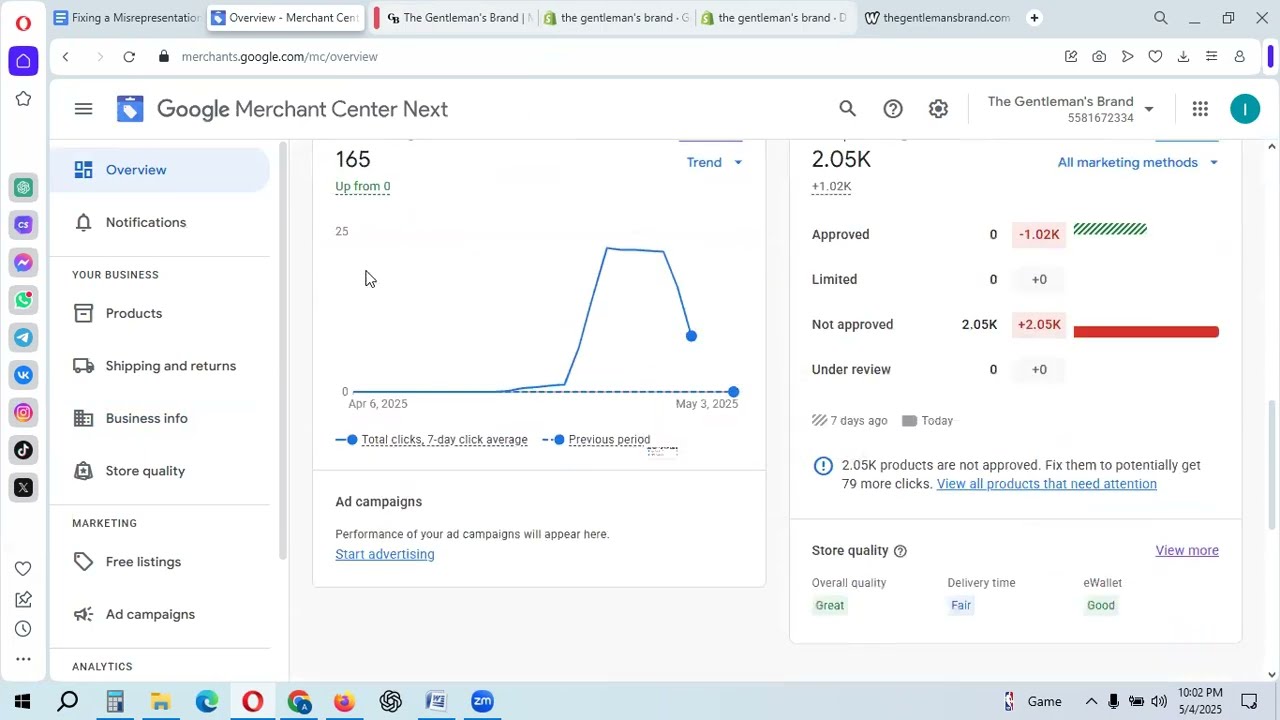Click the bookmark heart icon in address bar
The image size is (1280, 720).
coord(1155,57)
